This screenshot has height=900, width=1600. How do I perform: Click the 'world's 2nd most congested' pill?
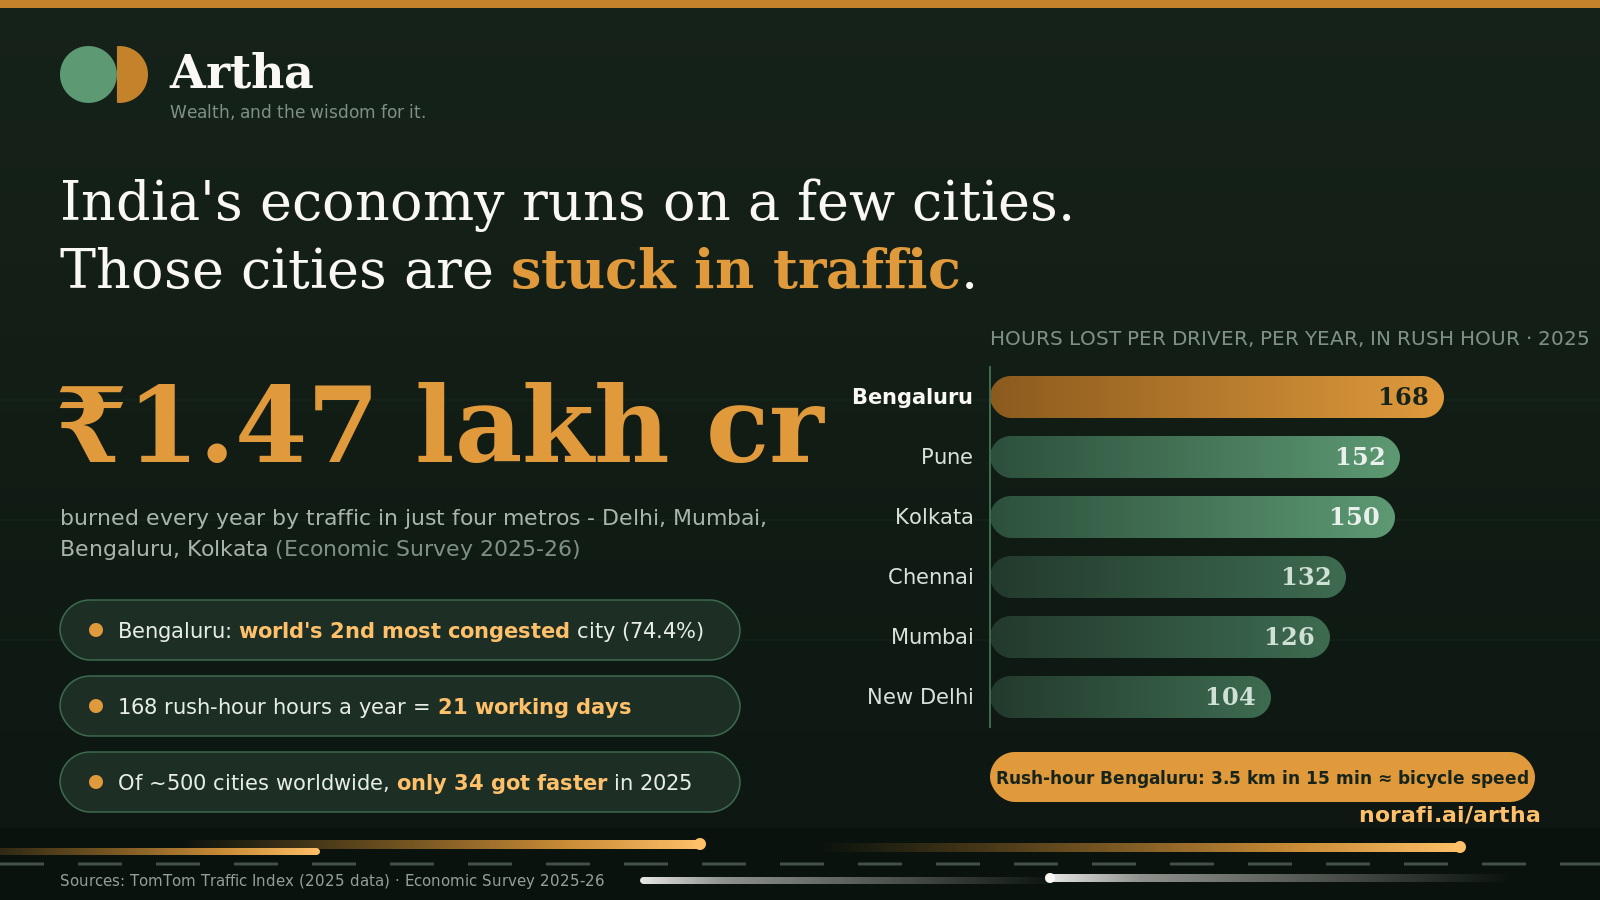[400, 630]
